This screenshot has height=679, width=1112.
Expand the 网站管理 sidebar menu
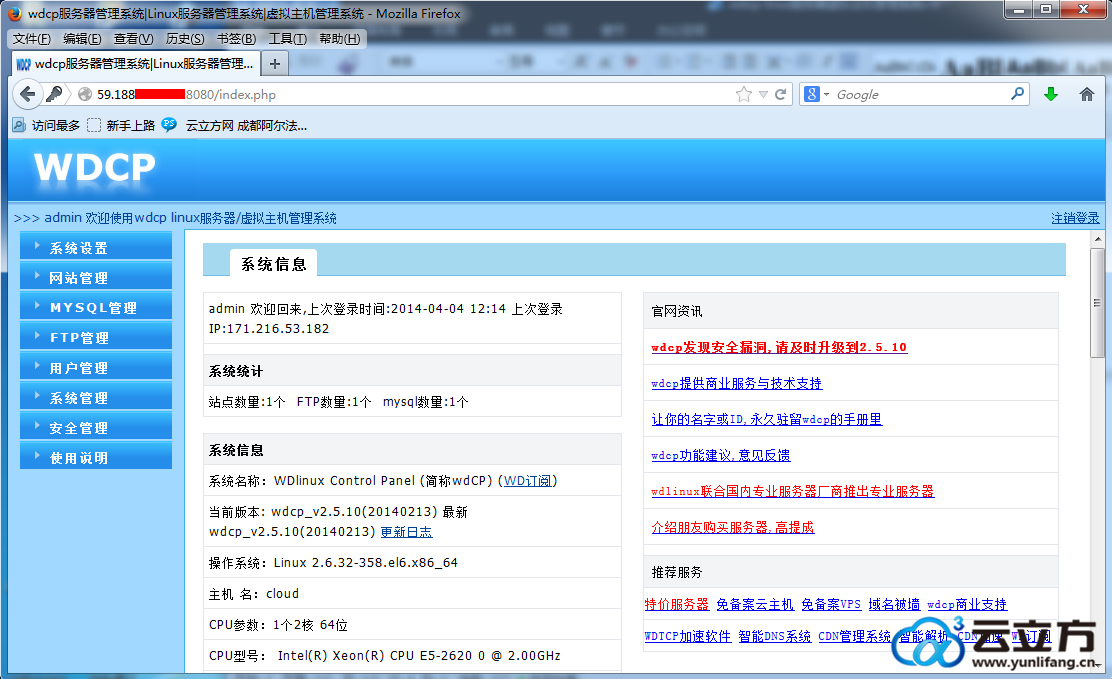click(96, 277)
